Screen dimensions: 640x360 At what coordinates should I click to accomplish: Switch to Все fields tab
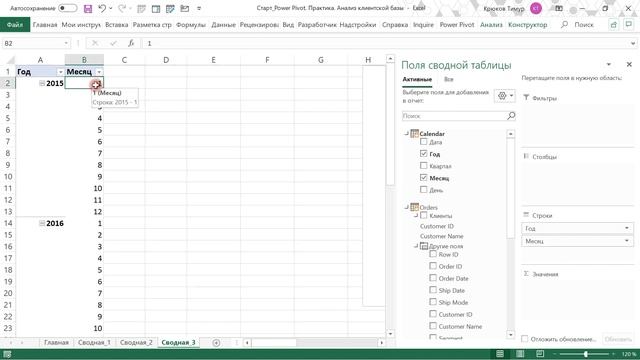coord(449,80)
